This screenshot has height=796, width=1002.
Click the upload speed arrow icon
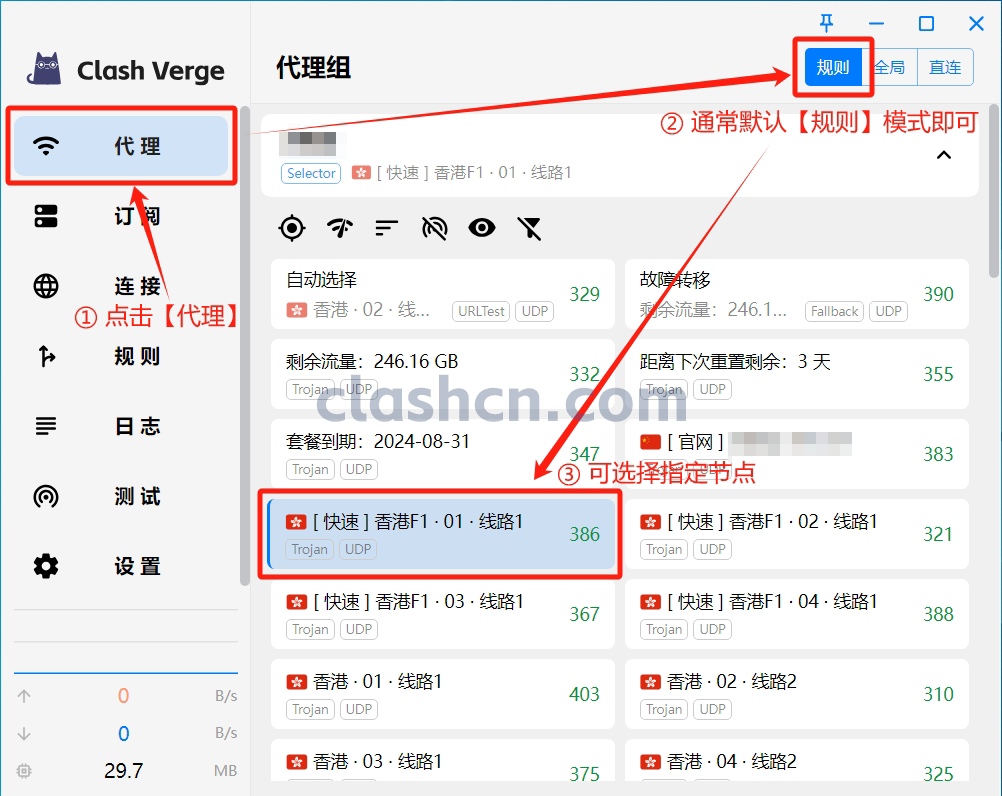coord(24,696)
